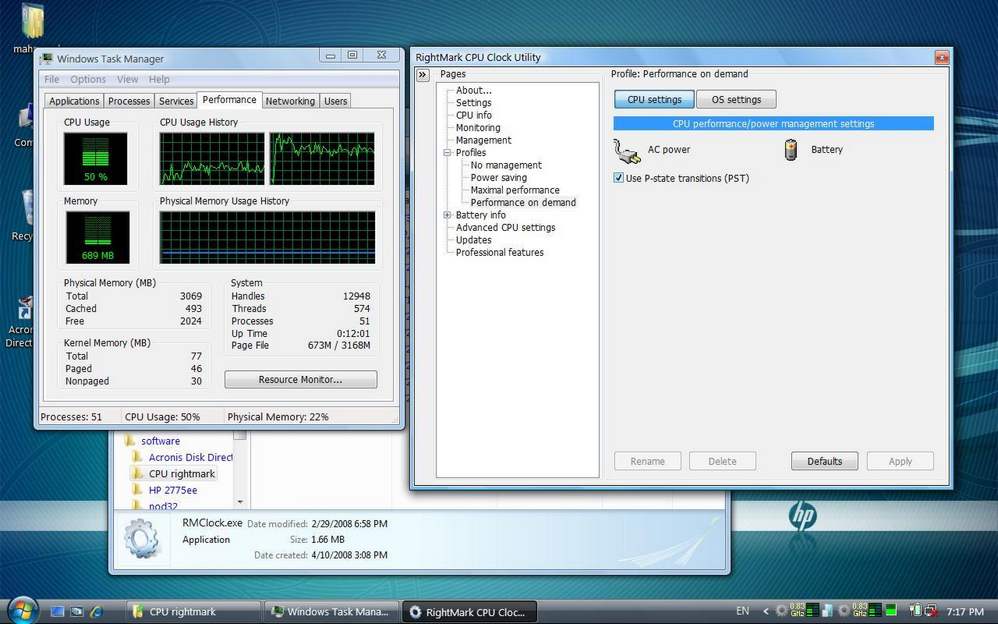
Task: Click the HP 2775ee folder icon
Action: (137, 490)
